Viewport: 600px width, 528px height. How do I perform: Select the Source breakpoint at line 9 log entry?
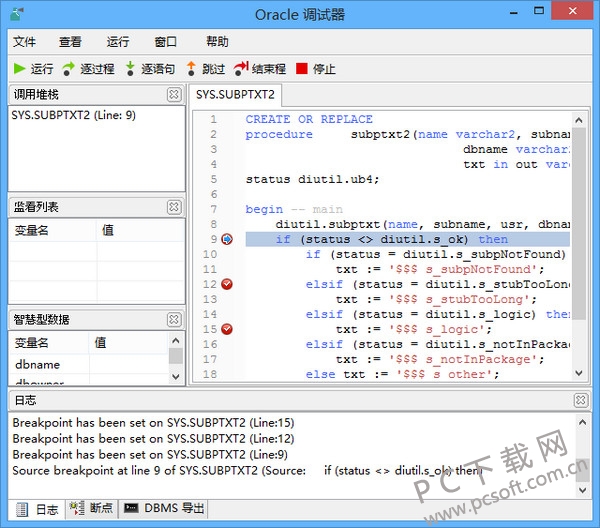click(247, 471)
